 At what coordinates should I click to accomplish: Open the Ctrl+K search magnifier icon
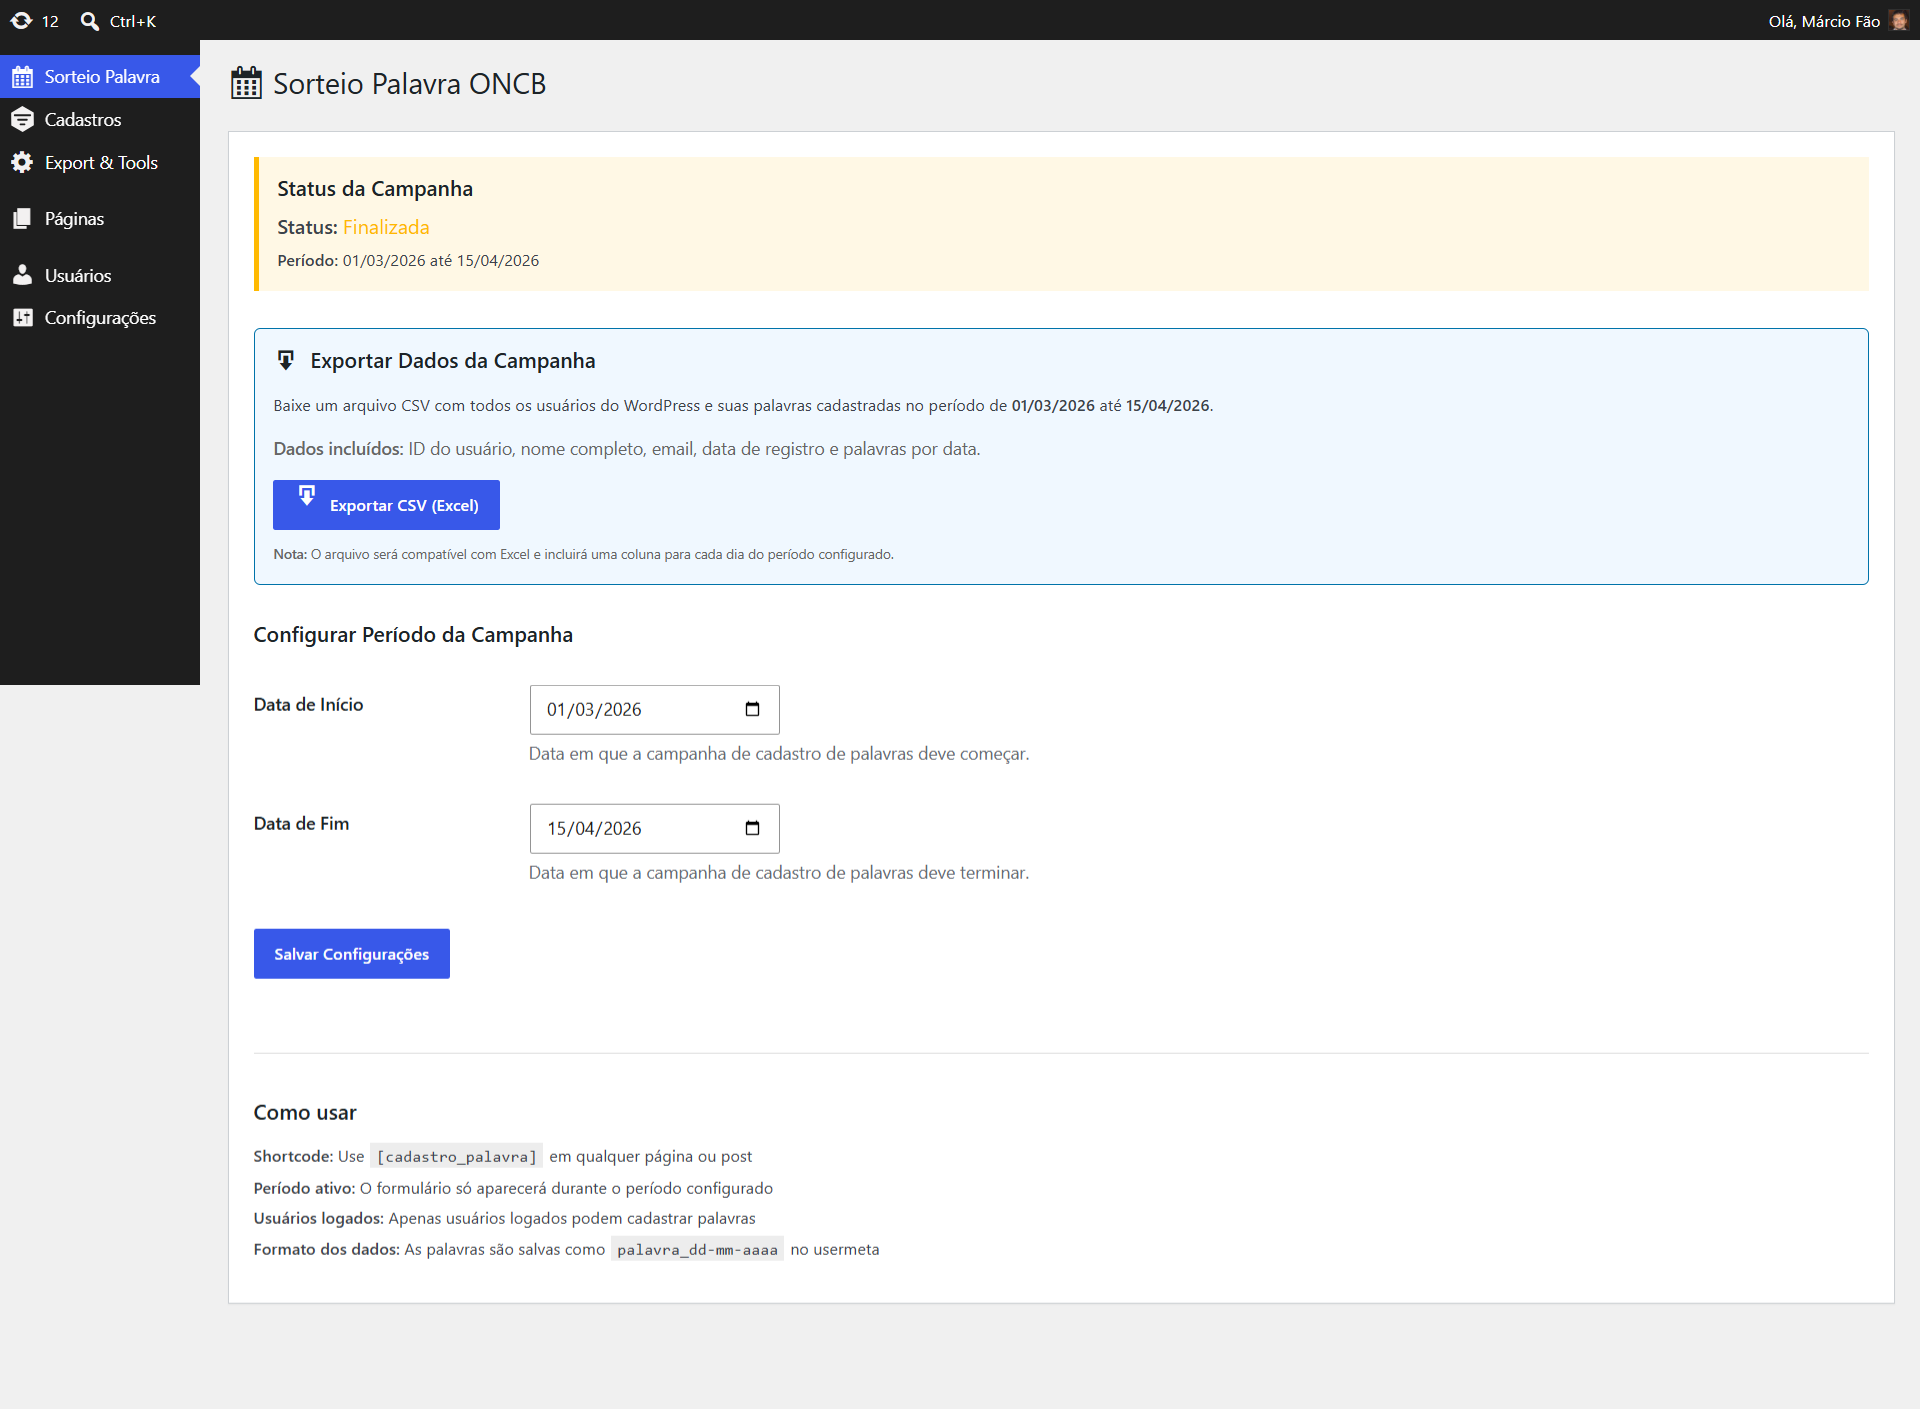point(90,21)
